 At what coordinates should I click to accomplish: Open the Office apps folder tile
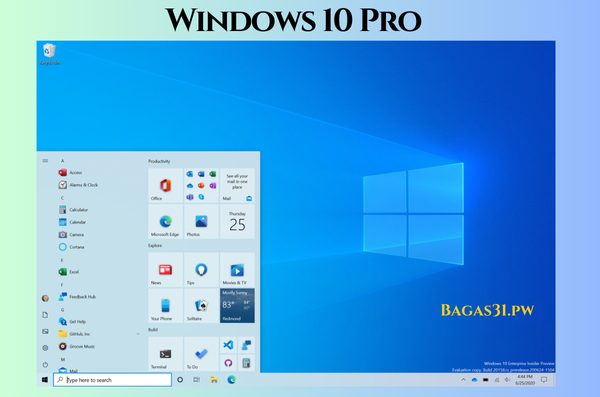point(201,186)
